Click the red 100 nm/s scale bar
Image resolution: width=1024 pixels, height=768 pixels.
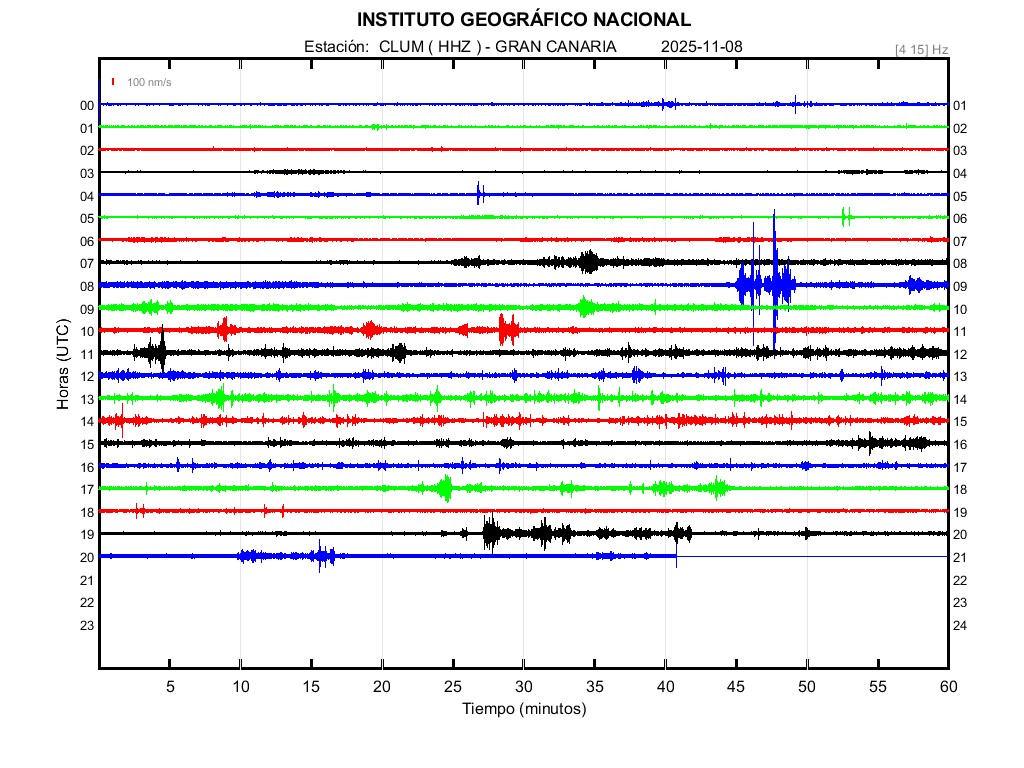[114, 82]
